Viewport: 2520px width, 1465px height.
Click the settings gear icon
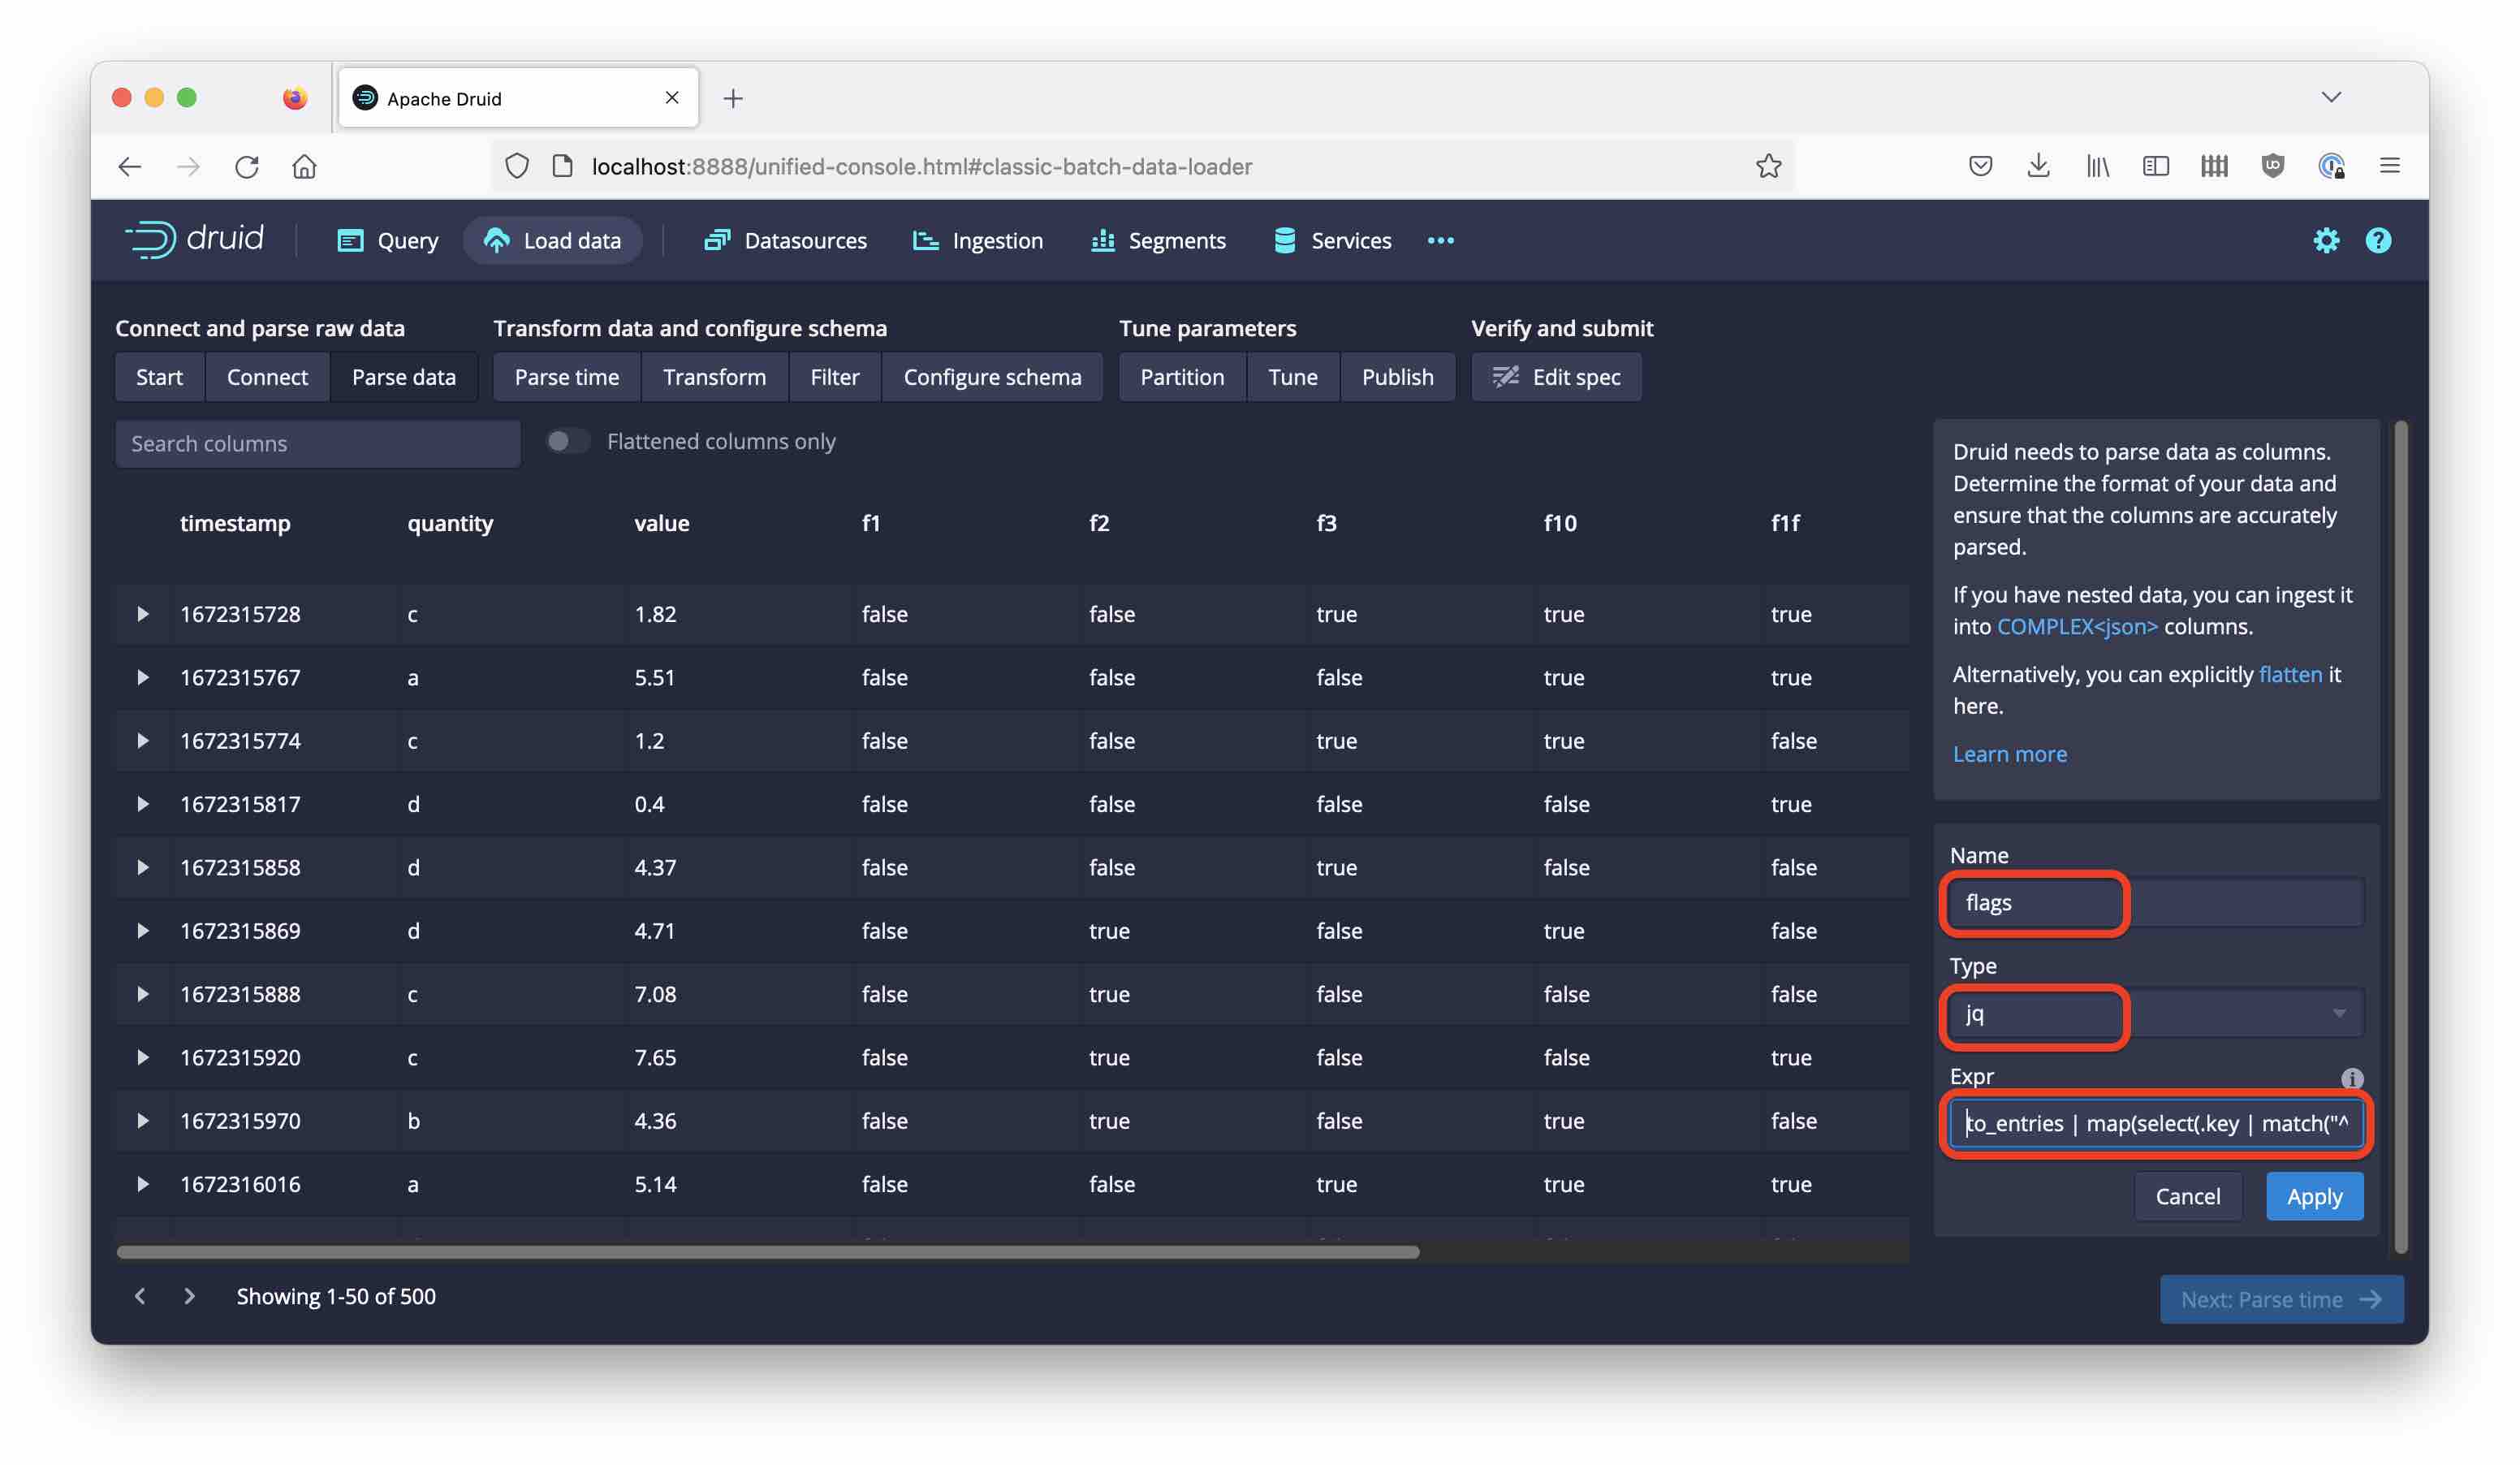click(2327, 240)
